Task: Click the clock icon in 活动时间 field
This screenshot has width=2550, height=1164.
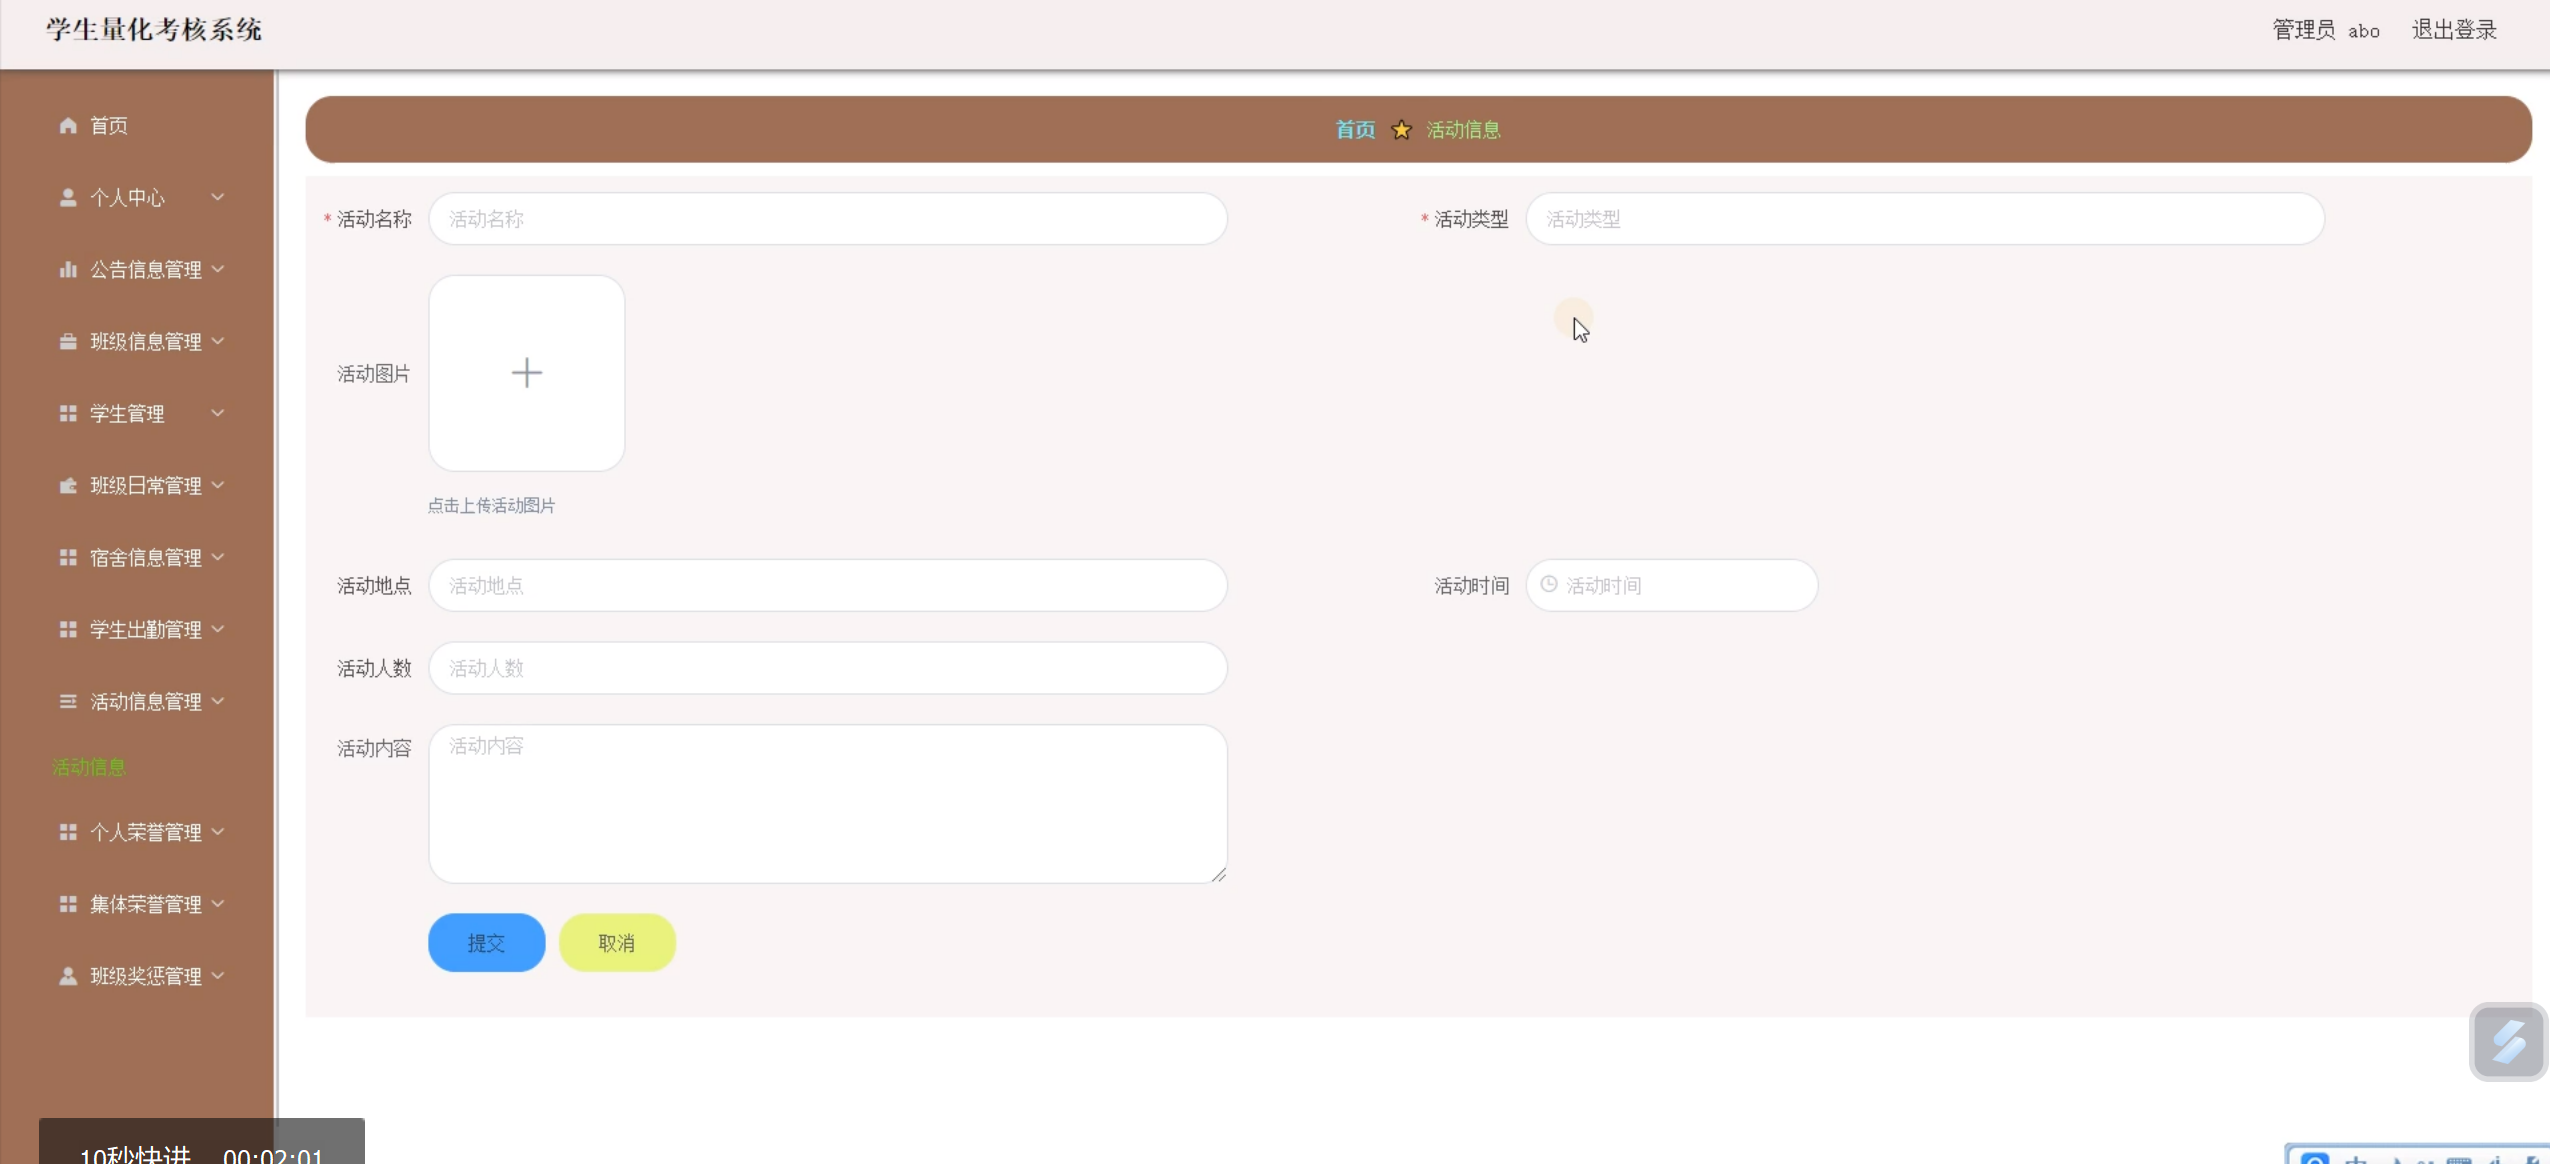Action: click(x=1548, y=584)
